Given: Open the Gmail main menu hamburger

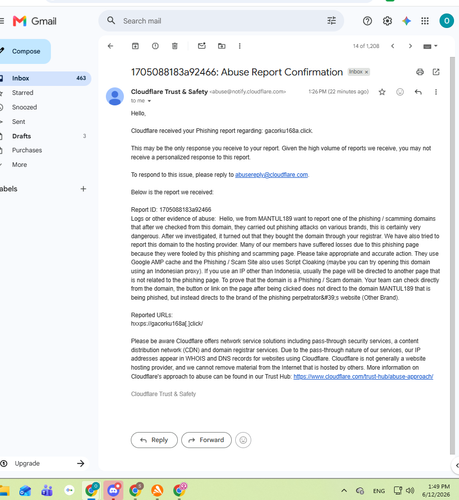Looking at the screenshot, I should pos(2,21).
